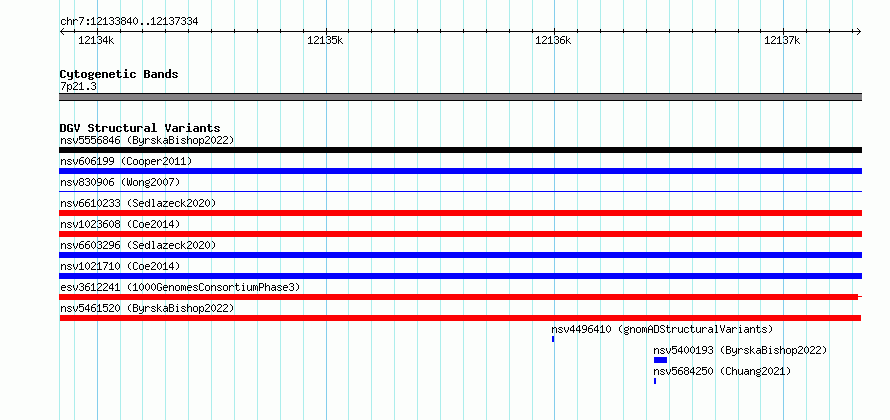Click the nsv6603296 blue variant bar

pos(460,255)
